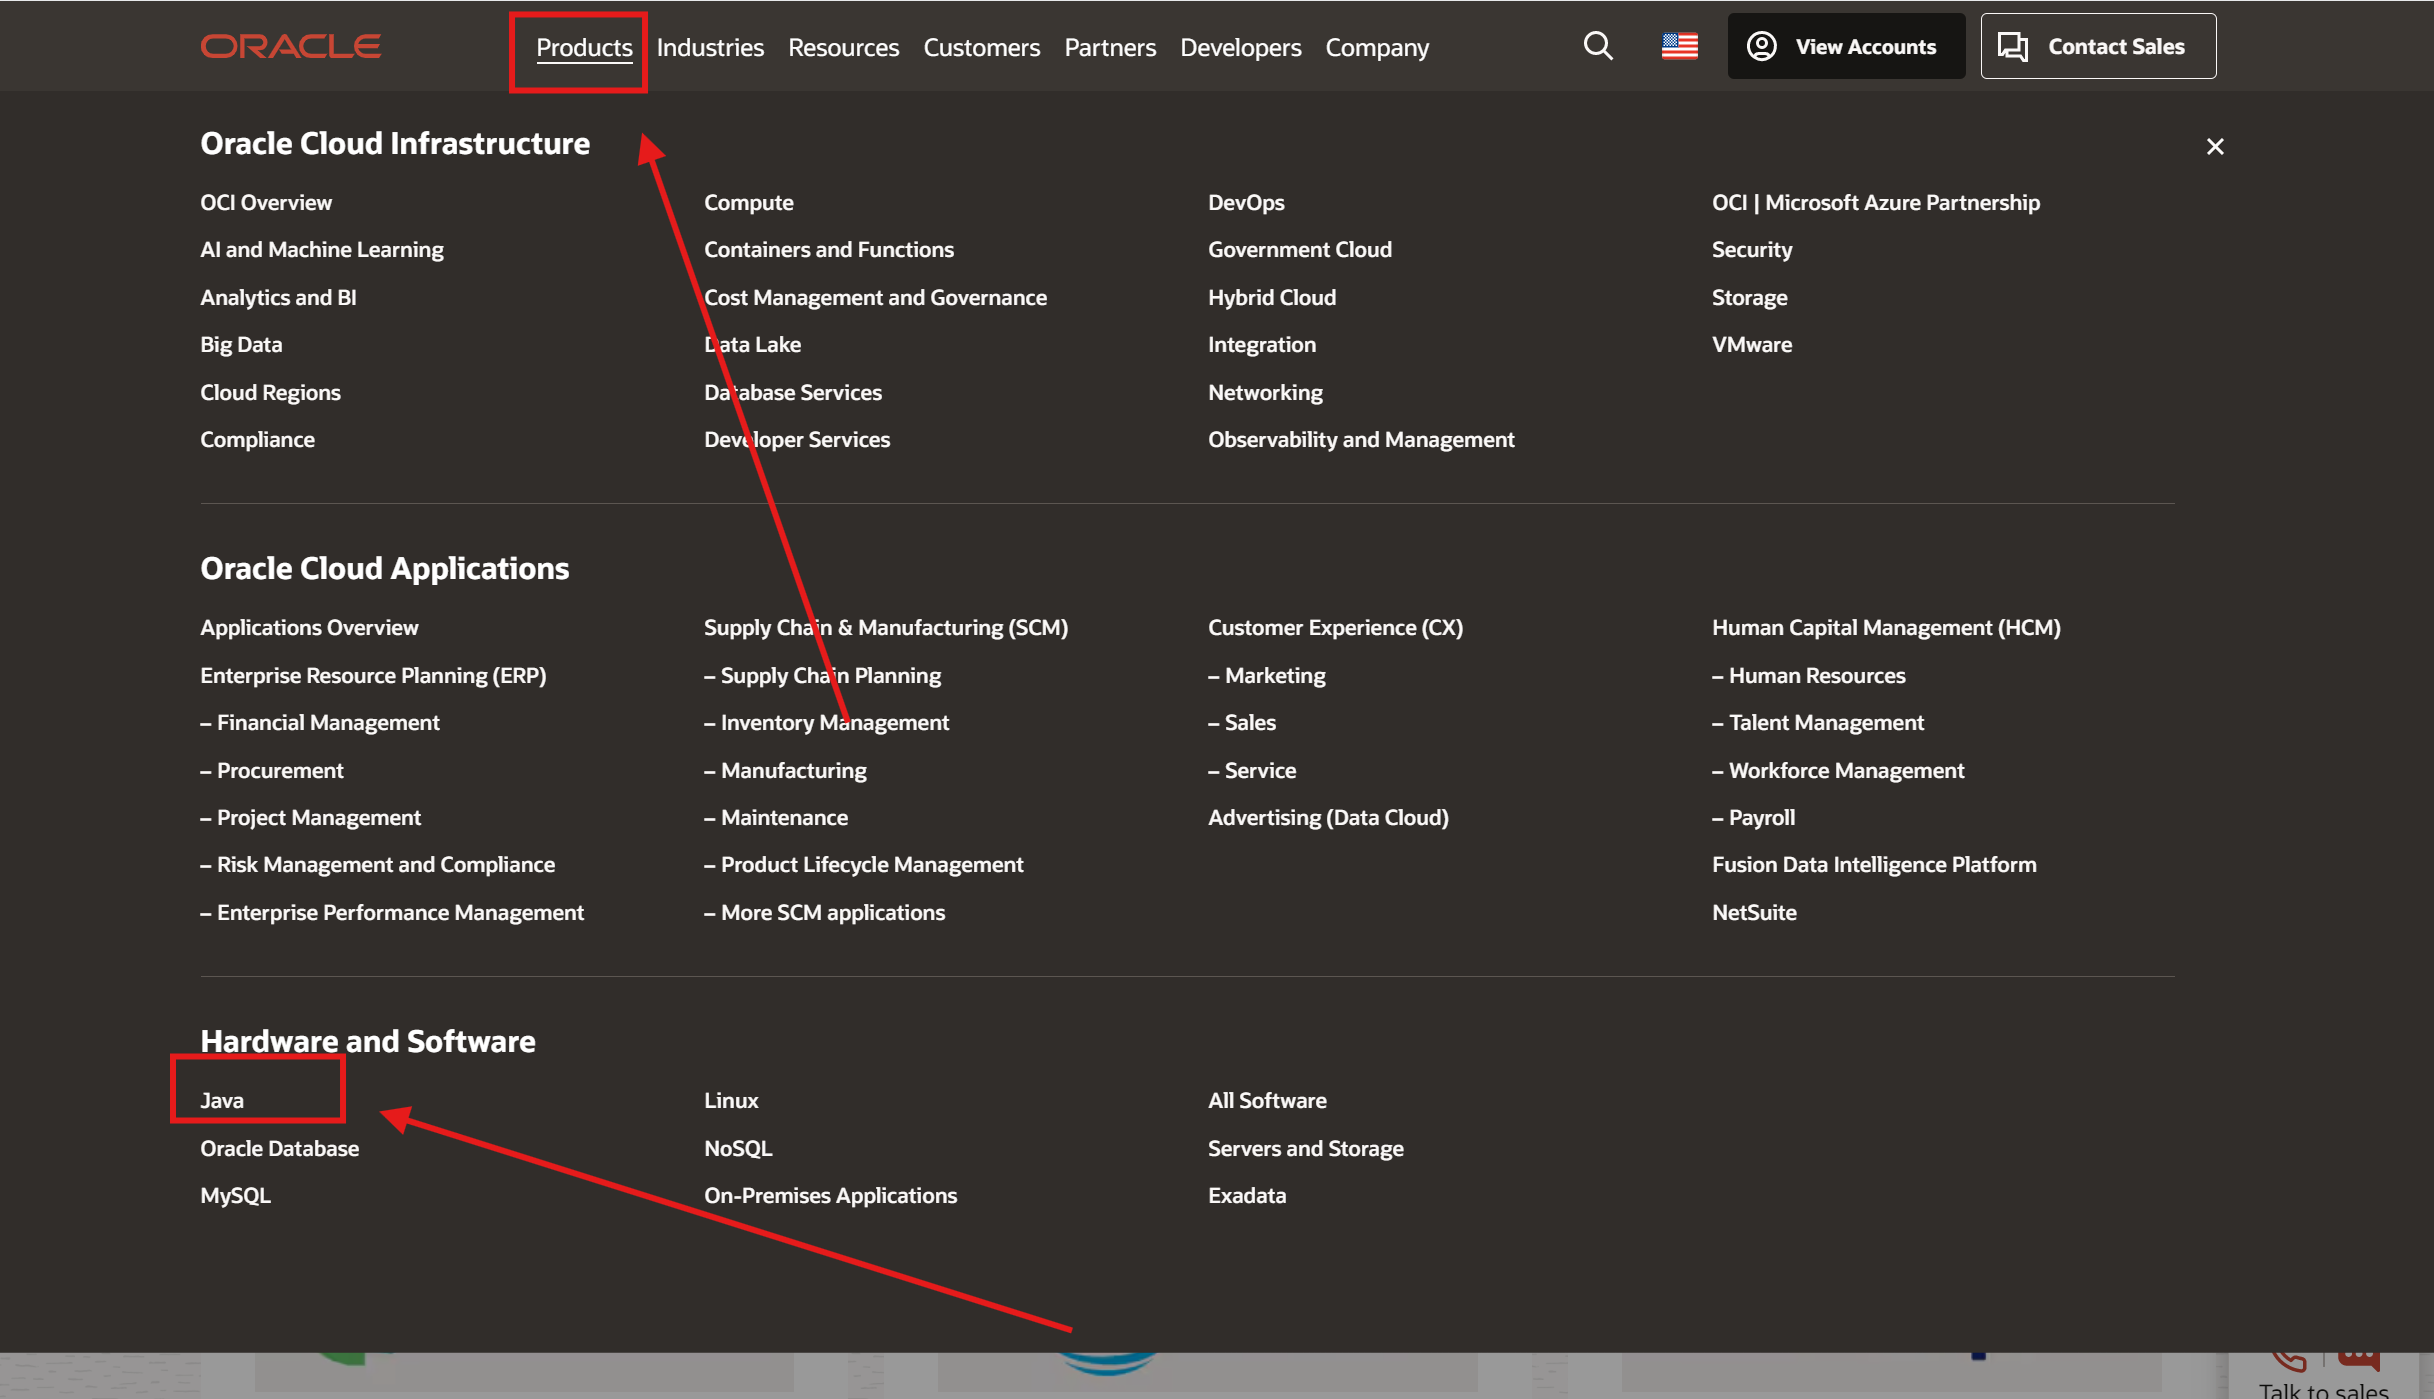This screenshot has width=2434, height=1399.
Task: Select the Marketing link
Action: [x=1266, y=675]
